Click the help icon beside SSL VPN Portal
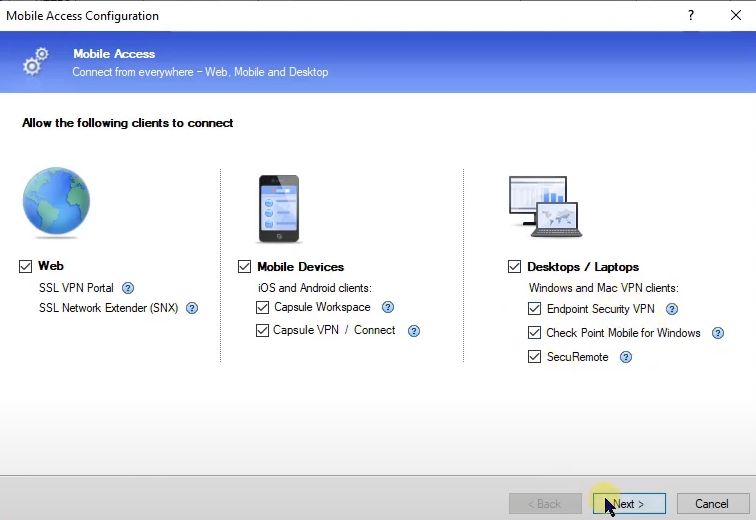 [x=128, y=288]
